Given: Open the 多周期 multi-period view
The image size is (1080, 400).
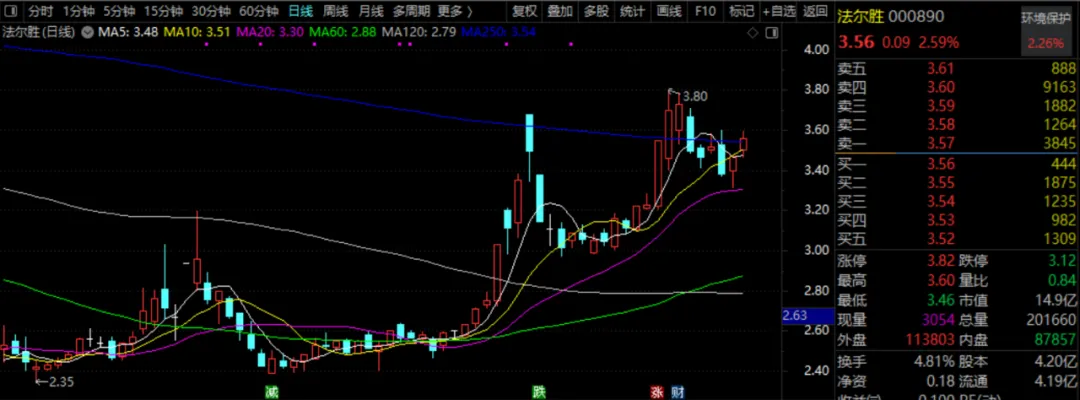Looking at the screenshot, I should coord(411,11).
